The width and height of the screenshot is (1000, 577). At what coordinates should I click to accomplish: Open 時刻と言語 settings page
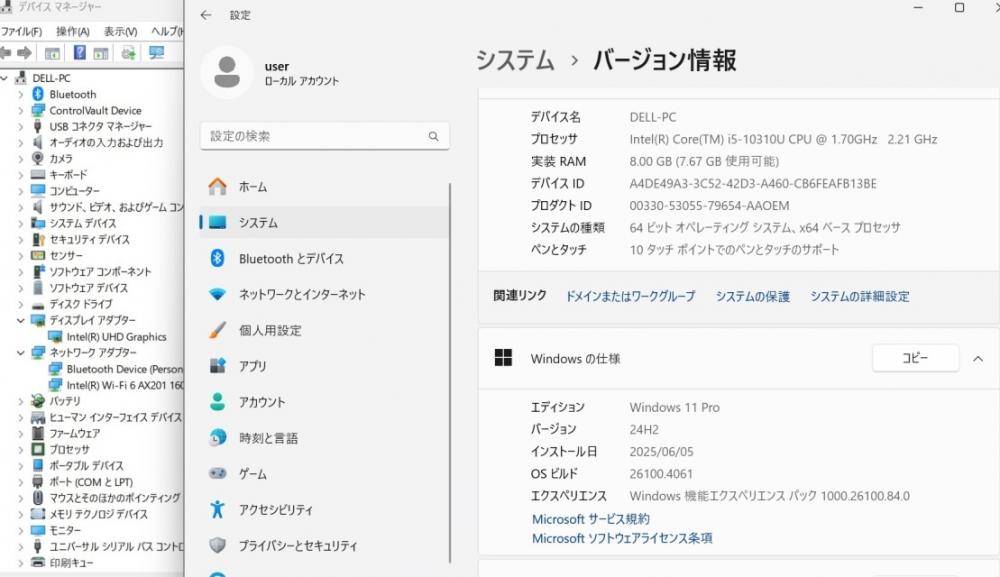click(x=324, y=438)
